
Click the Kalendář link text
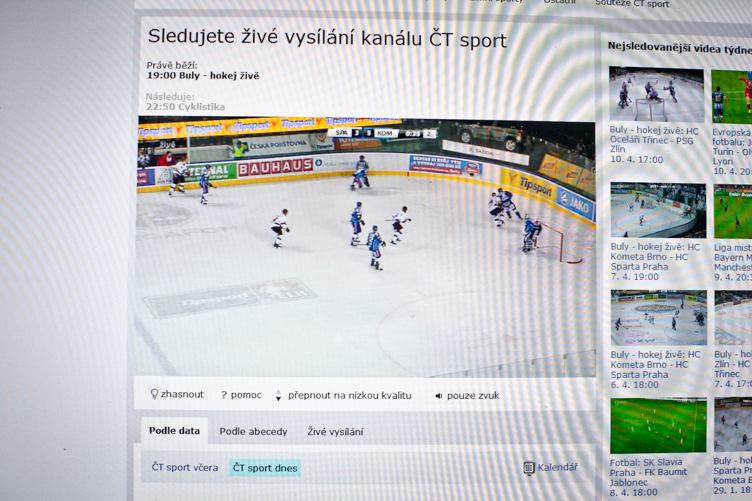(x=557, y=467)
